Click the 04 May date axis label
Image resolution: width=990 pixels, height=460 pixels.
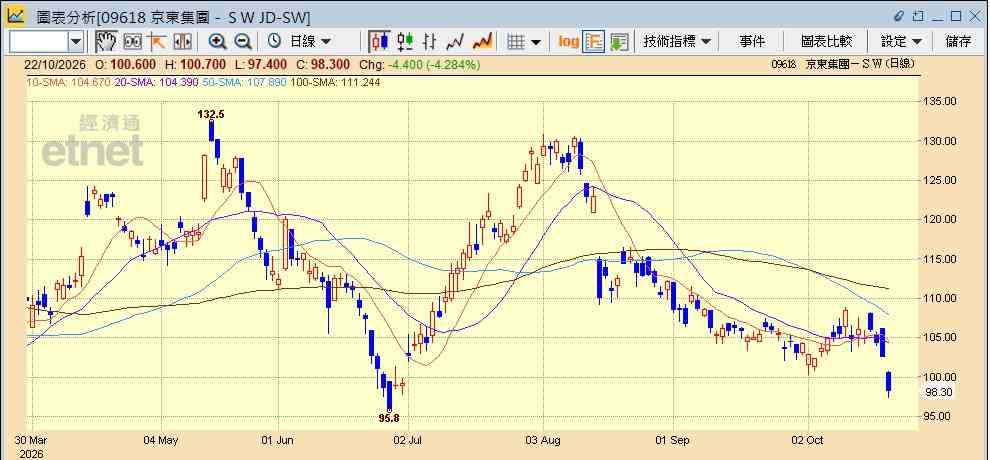click(160, 440)
